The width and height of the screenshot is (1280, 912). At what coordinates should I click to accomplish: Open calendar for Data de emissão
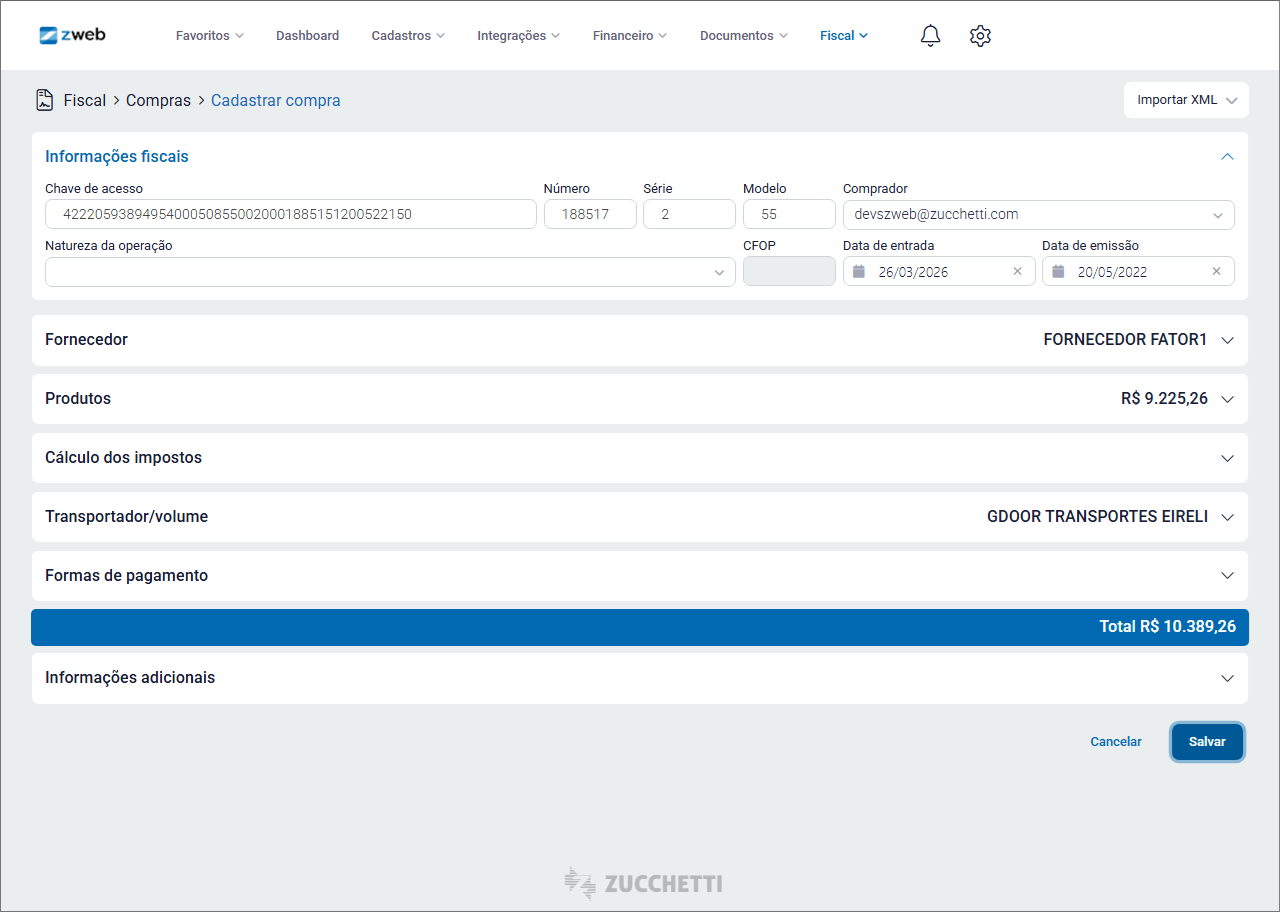pyautogui.click(x=1058, y=272)
